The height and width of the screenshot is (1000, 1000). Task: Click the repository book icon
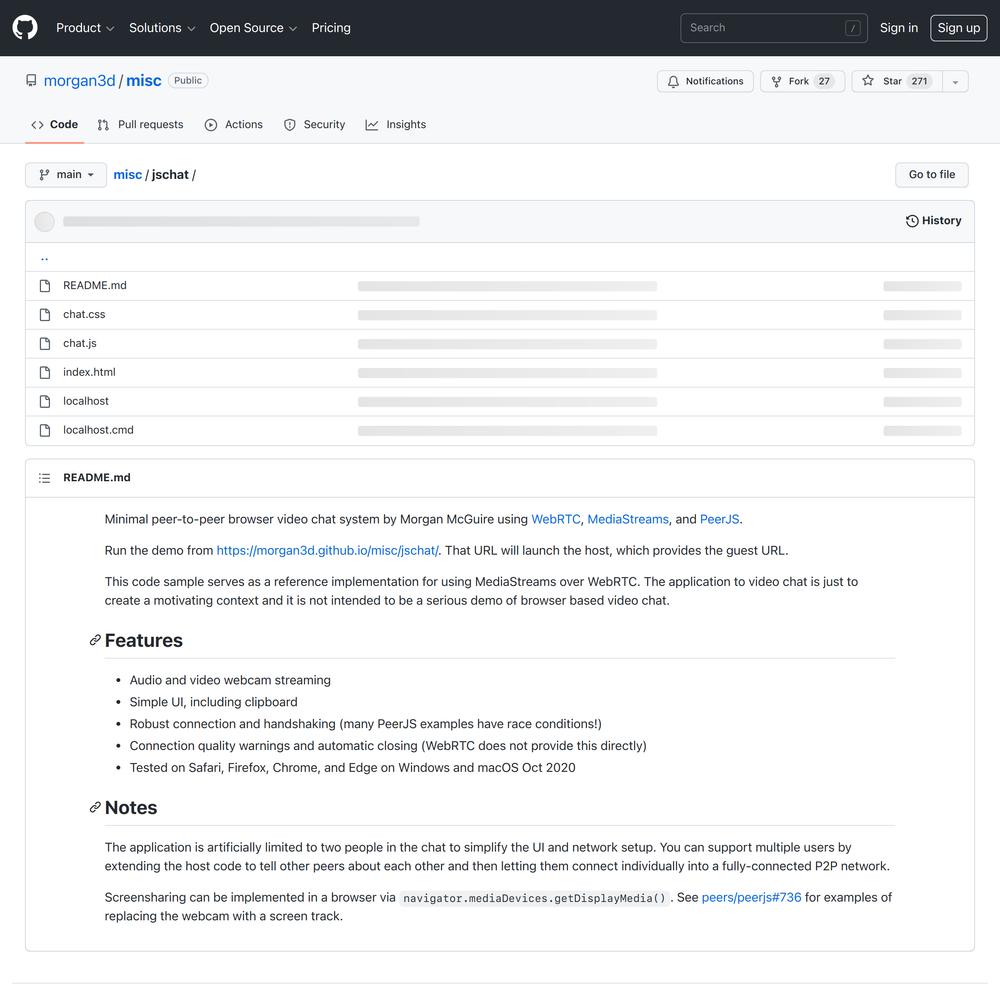[31, 80]
